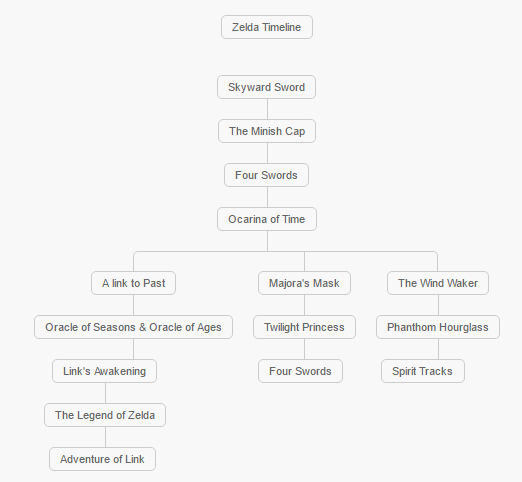This screenshot has height=482, width=522.
Task: Select The Minish Cap node
Action: click(267, 131)
